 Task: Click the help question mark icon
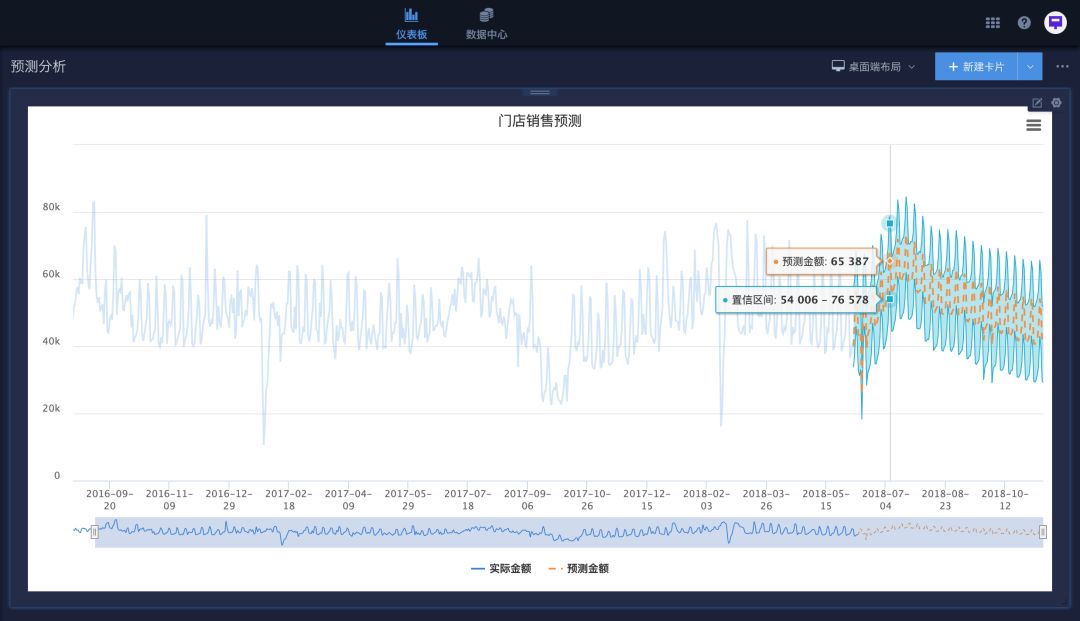1024,23
